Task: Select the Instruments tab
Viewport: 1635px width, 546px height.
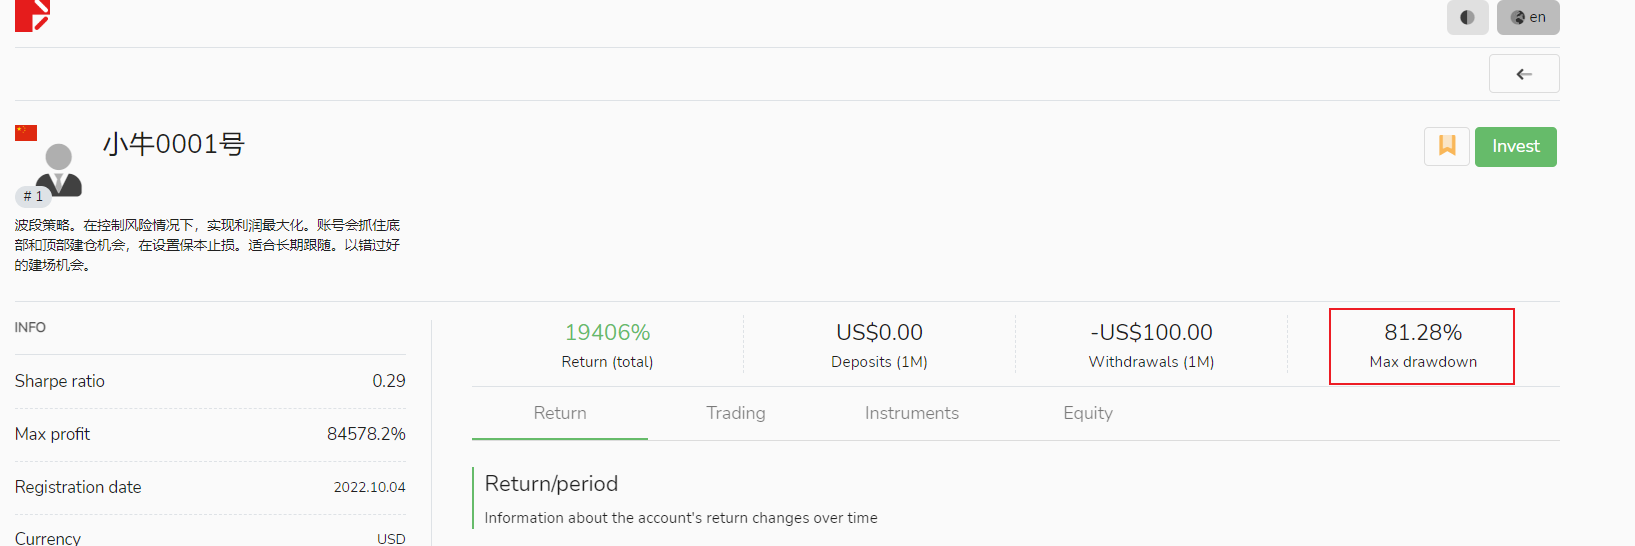Action: 911,413
